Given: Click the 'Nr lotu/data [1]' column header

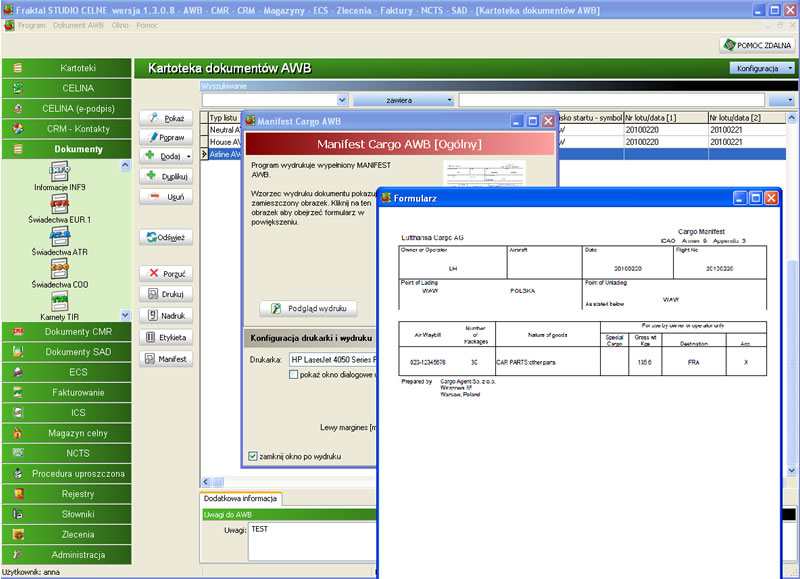Looking at the screenshot, I should (x=666, y=118).
